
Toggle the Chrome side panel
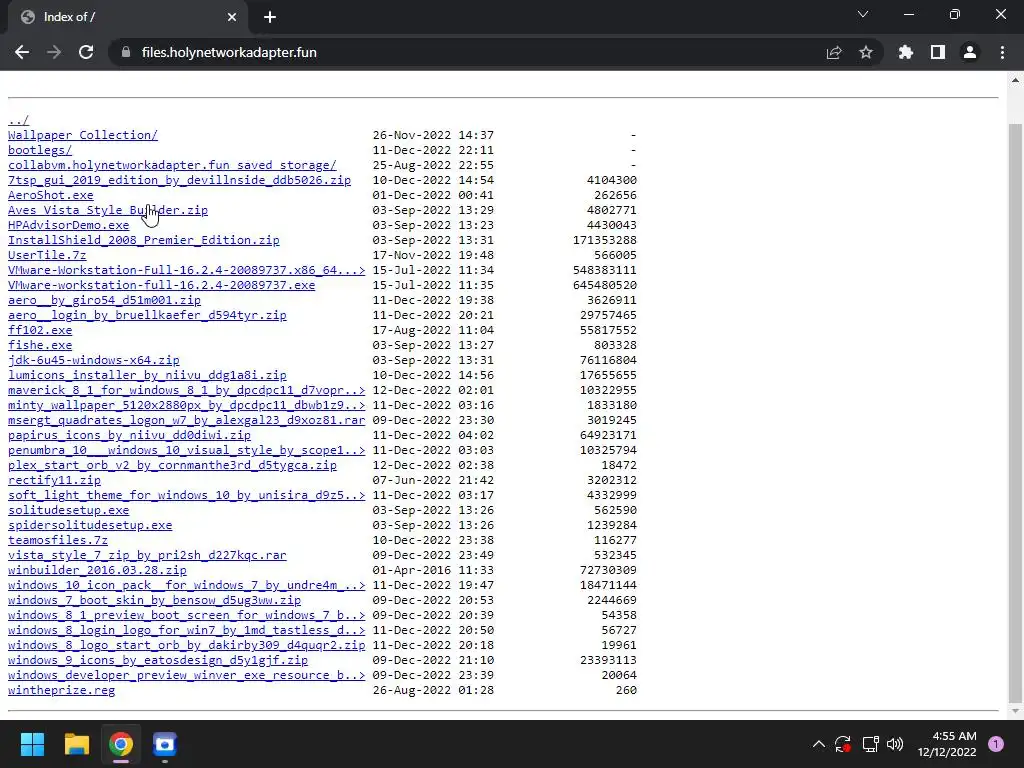coord(938,52)
